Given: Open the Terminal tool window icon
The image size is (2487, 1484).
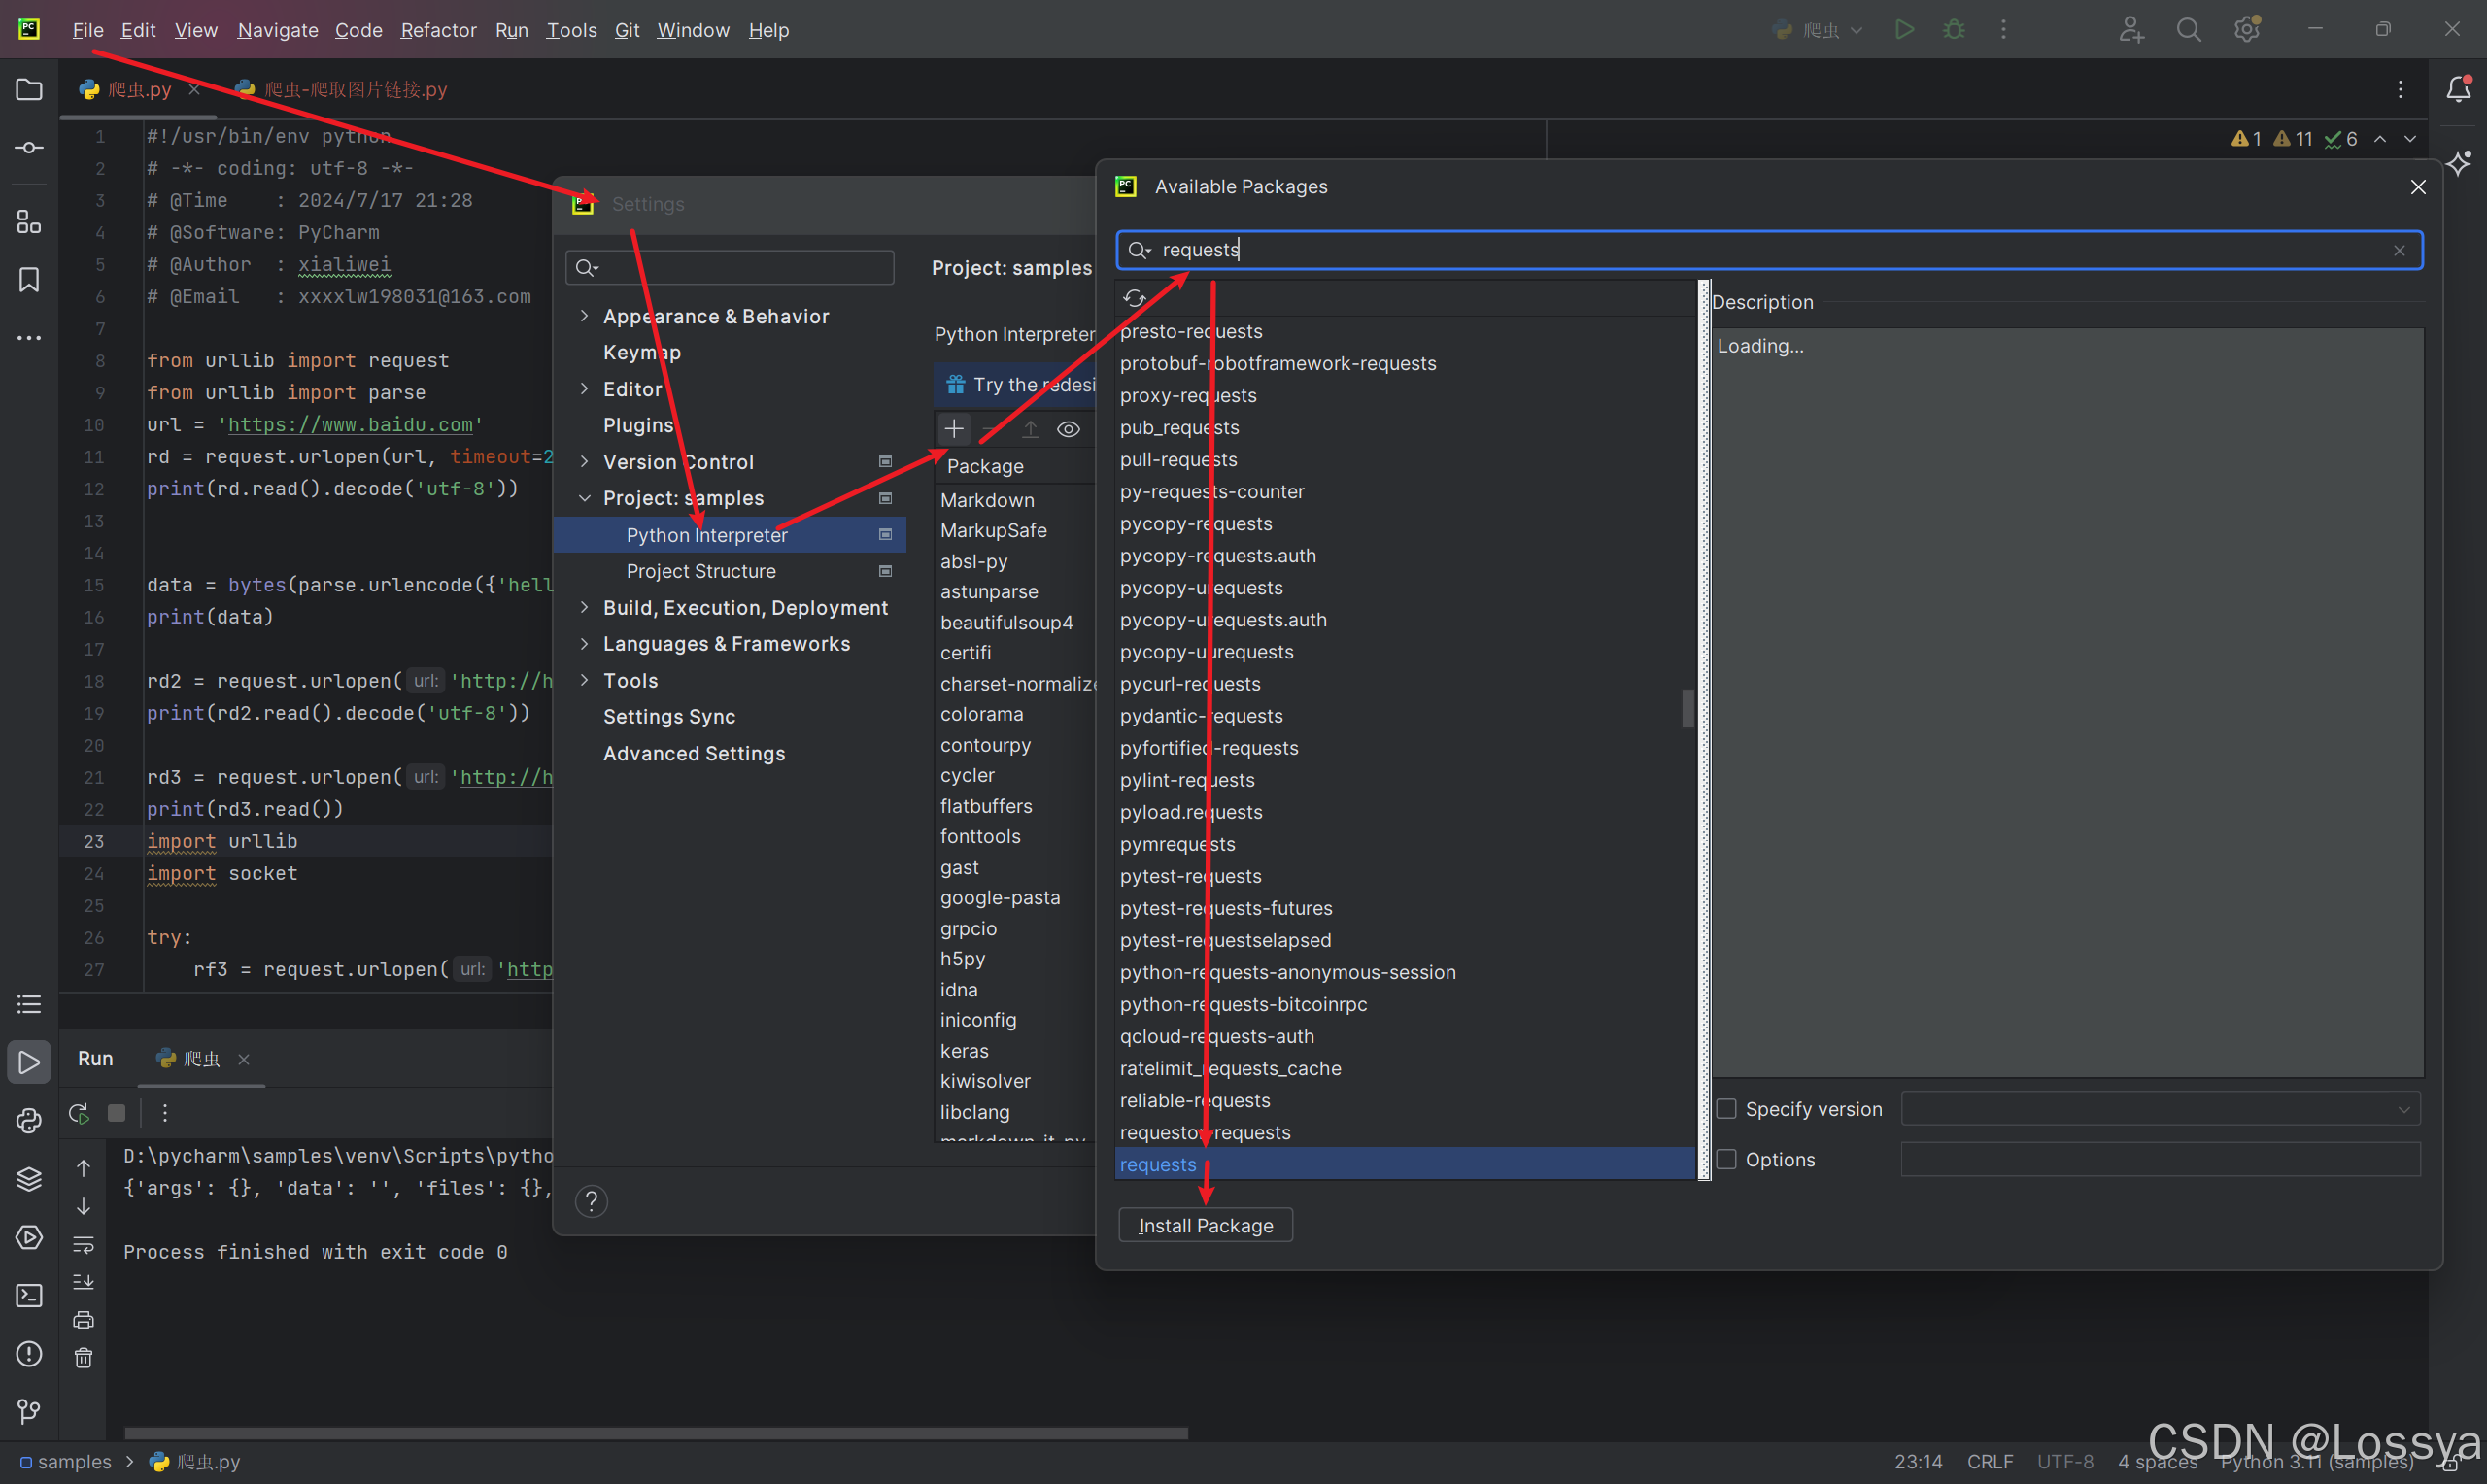Looking at the screenshot, I should click(x=29, y=1296).
